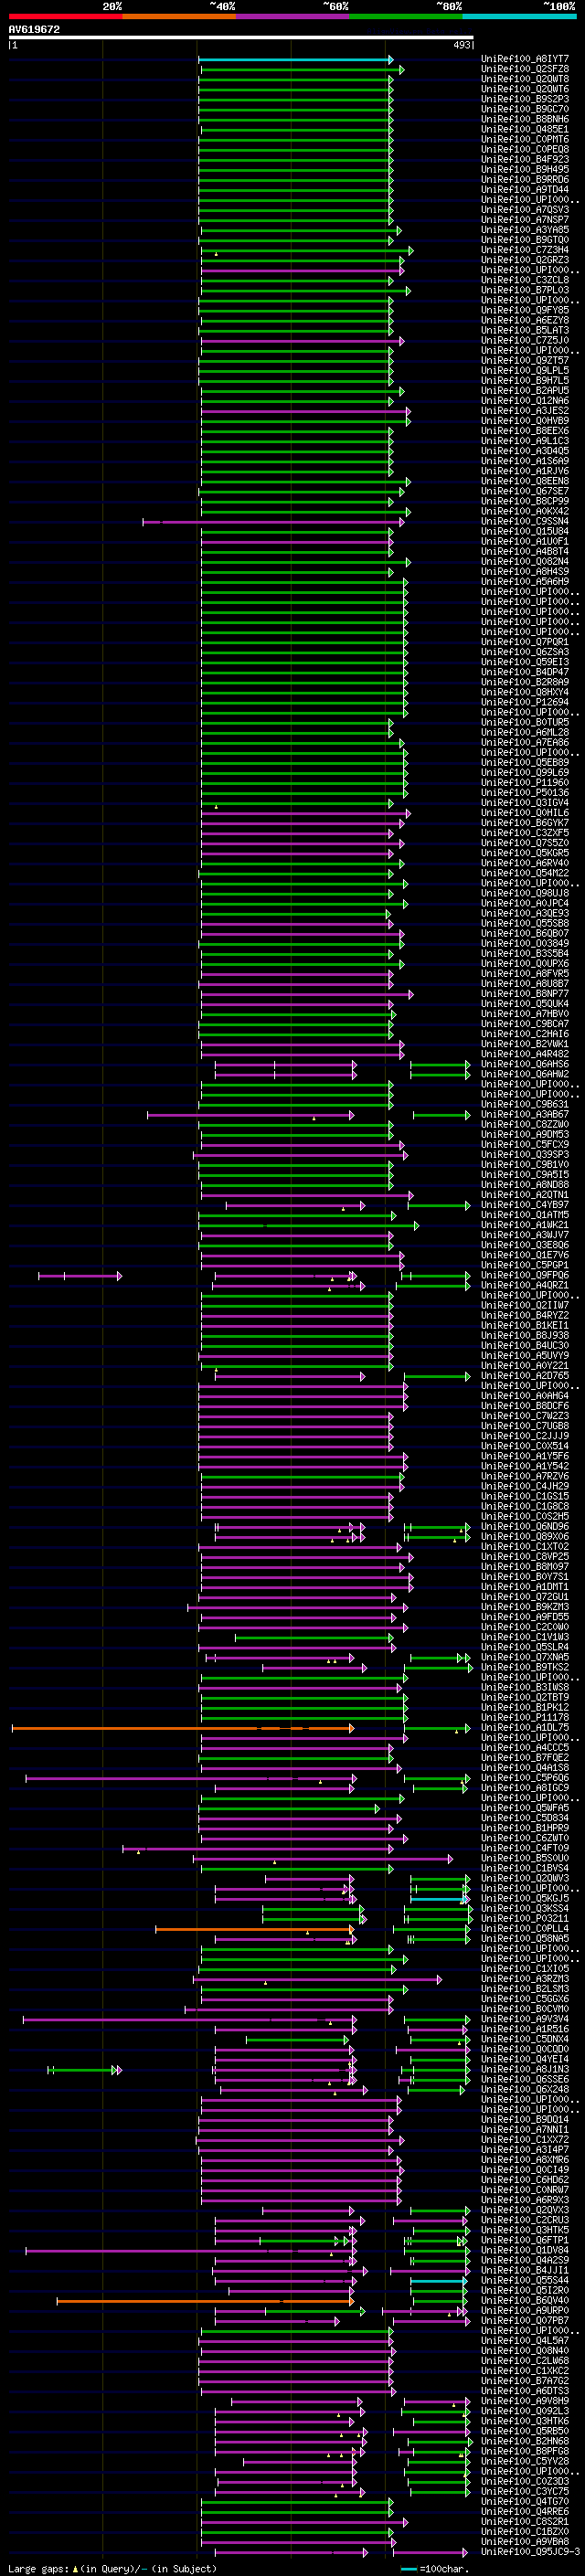This screenshot has height=2576, width=585.
Task: Select hit label UniRef100_Q9FPQ6
Action: pos(525,1275)
